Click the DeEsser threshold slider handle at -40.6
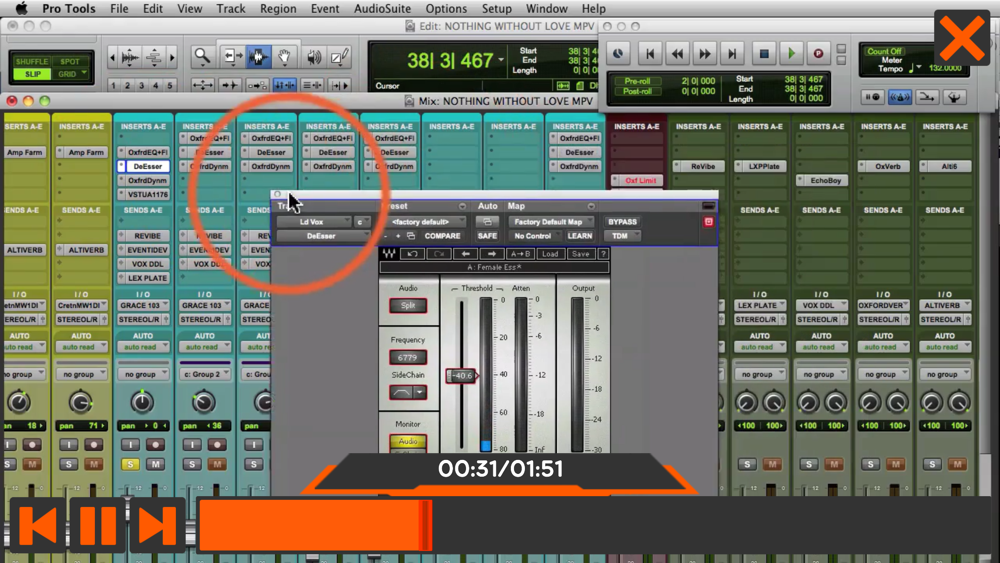This screenshot has width=1000, height=563. click(462, 376)
